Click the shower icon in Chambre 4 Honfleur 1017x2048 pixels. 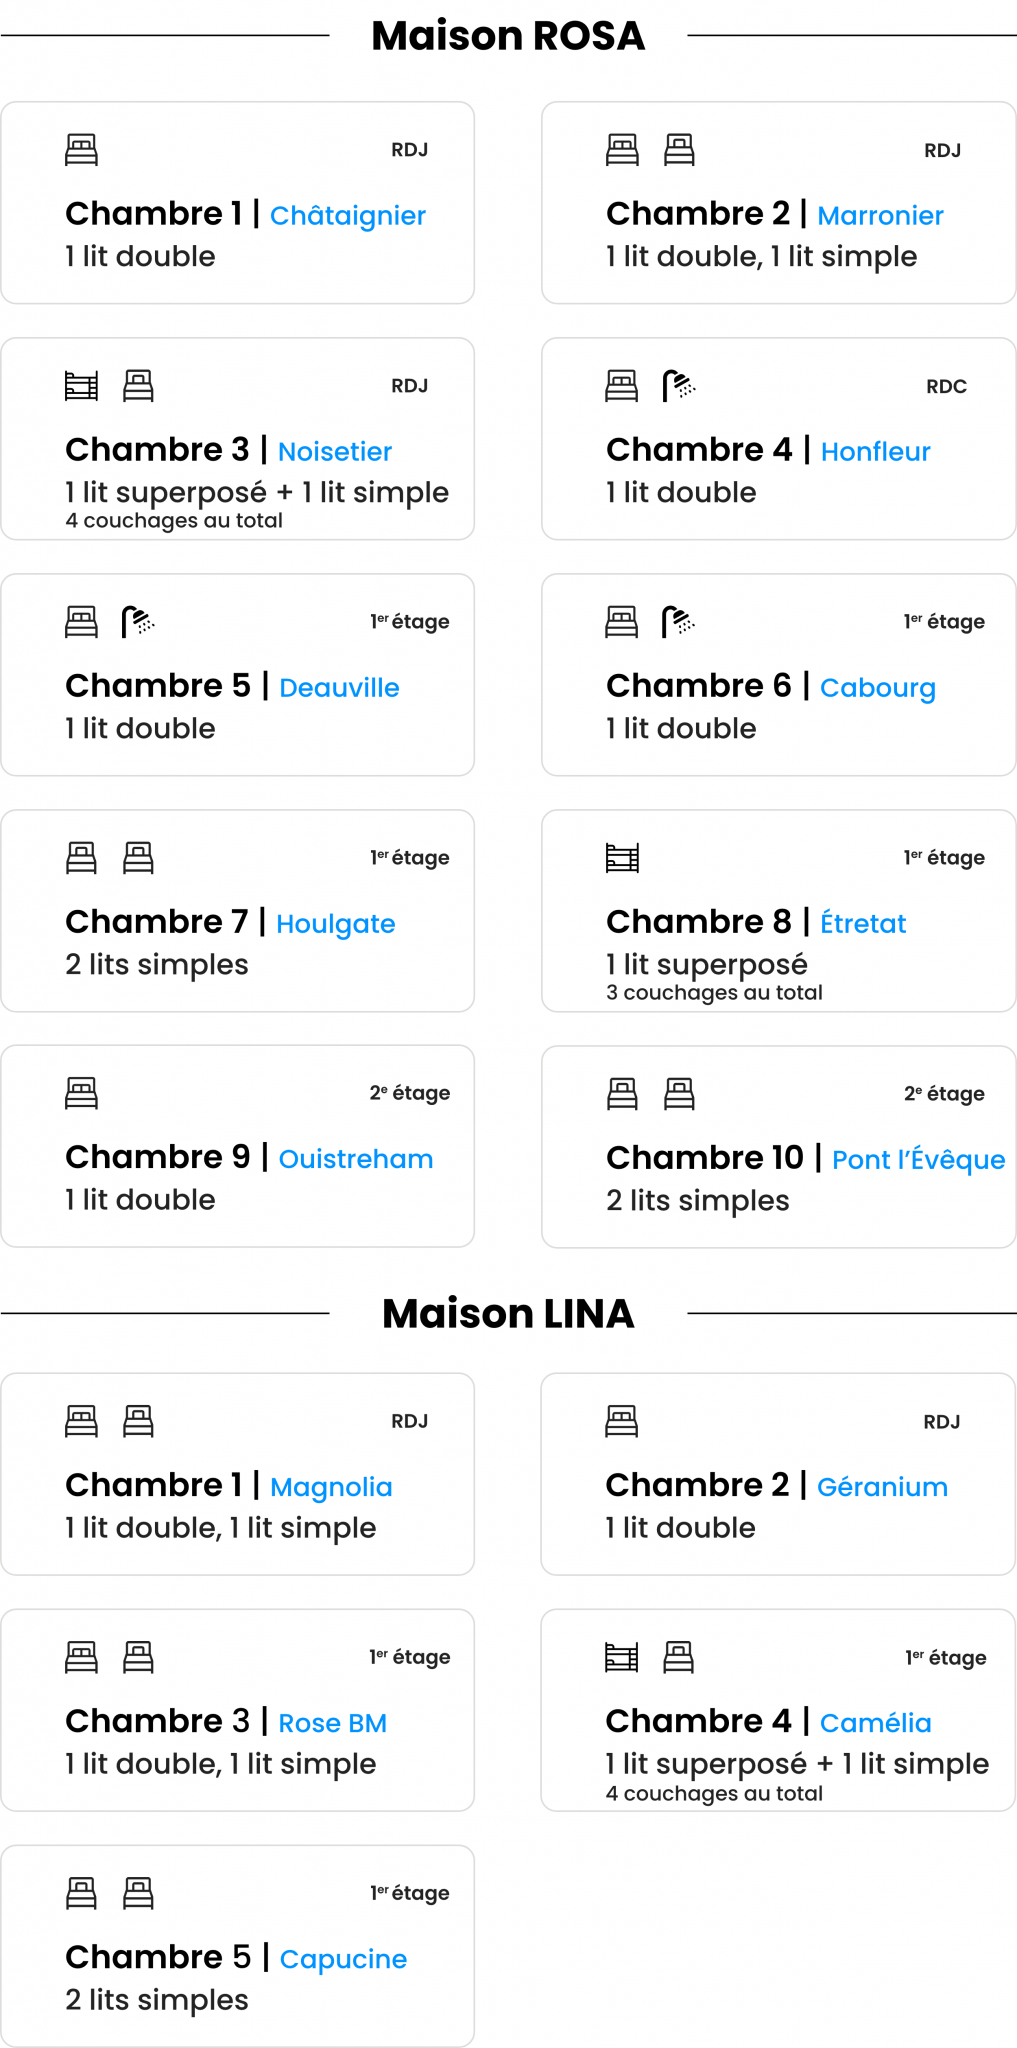click(679, 386)
